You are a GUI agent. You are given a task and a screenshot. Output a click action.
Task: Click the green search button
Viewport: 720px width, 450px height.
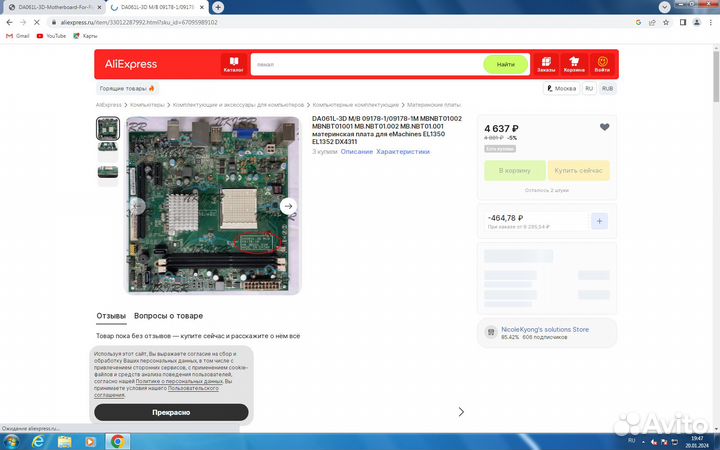(506, 64)
